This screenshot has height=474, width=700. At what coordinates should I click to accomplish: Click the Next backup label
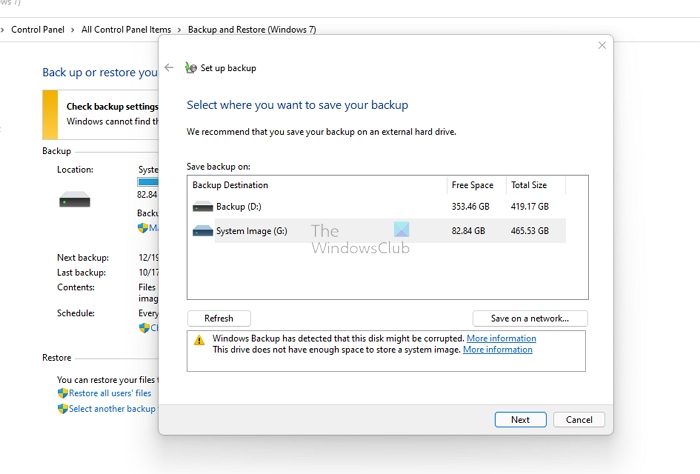coord(83,258)
